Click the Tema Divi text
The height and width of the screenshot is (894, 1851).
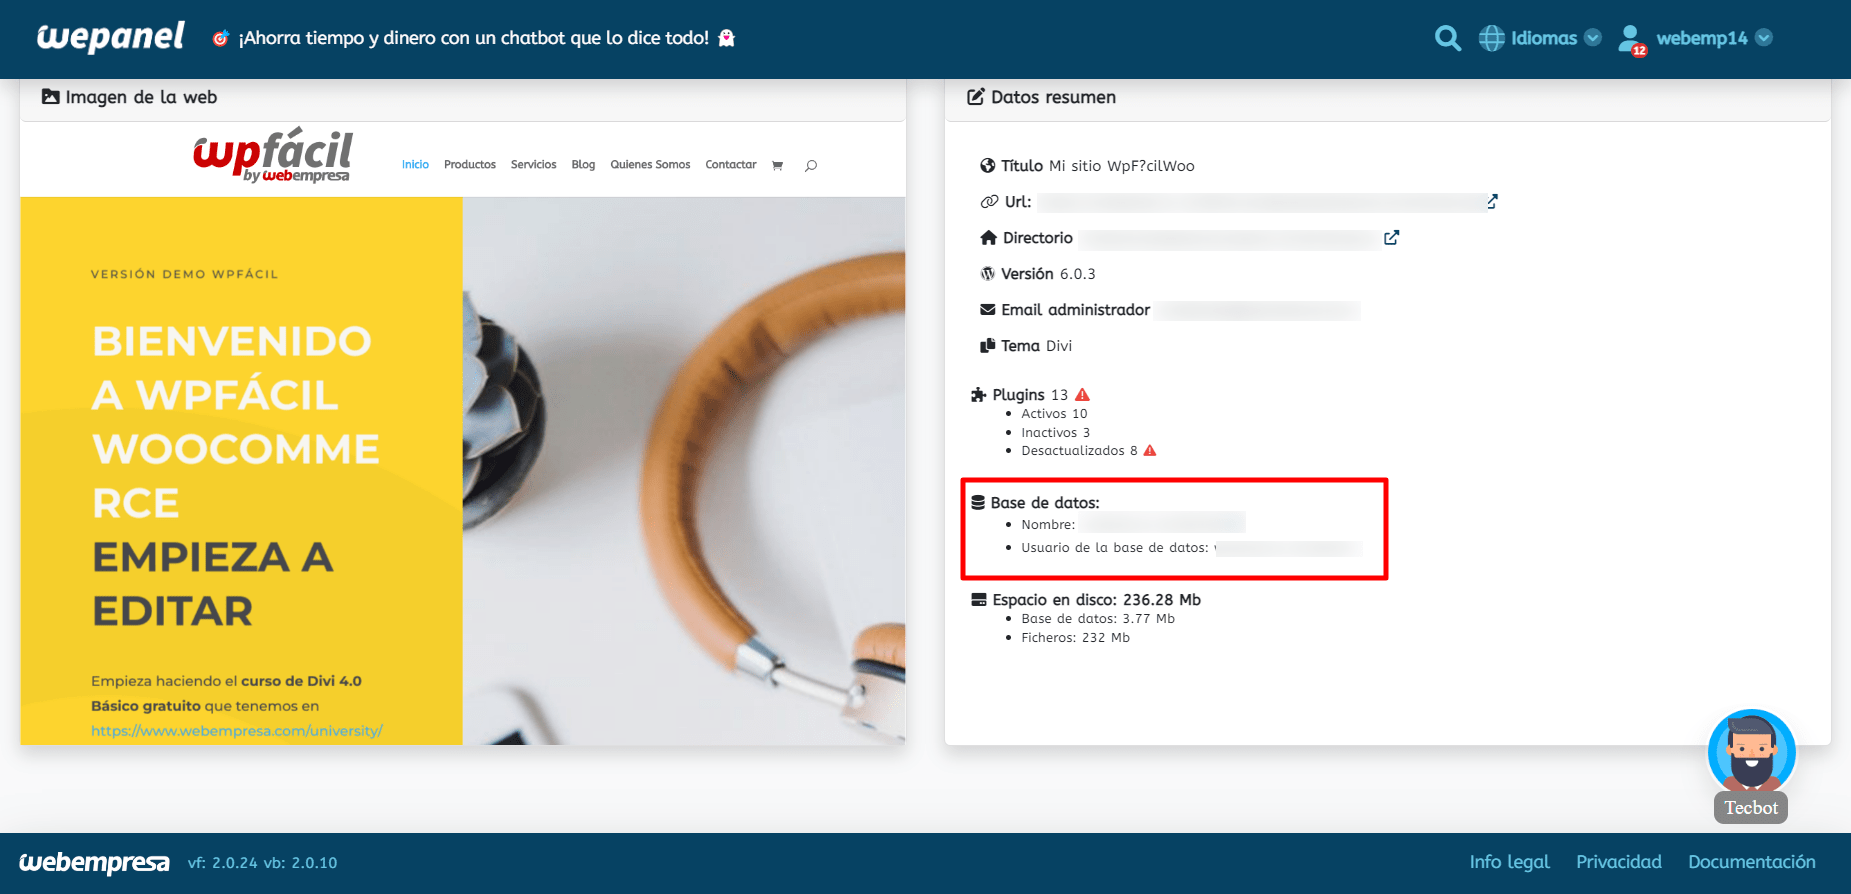click(x=1036, y=345)
